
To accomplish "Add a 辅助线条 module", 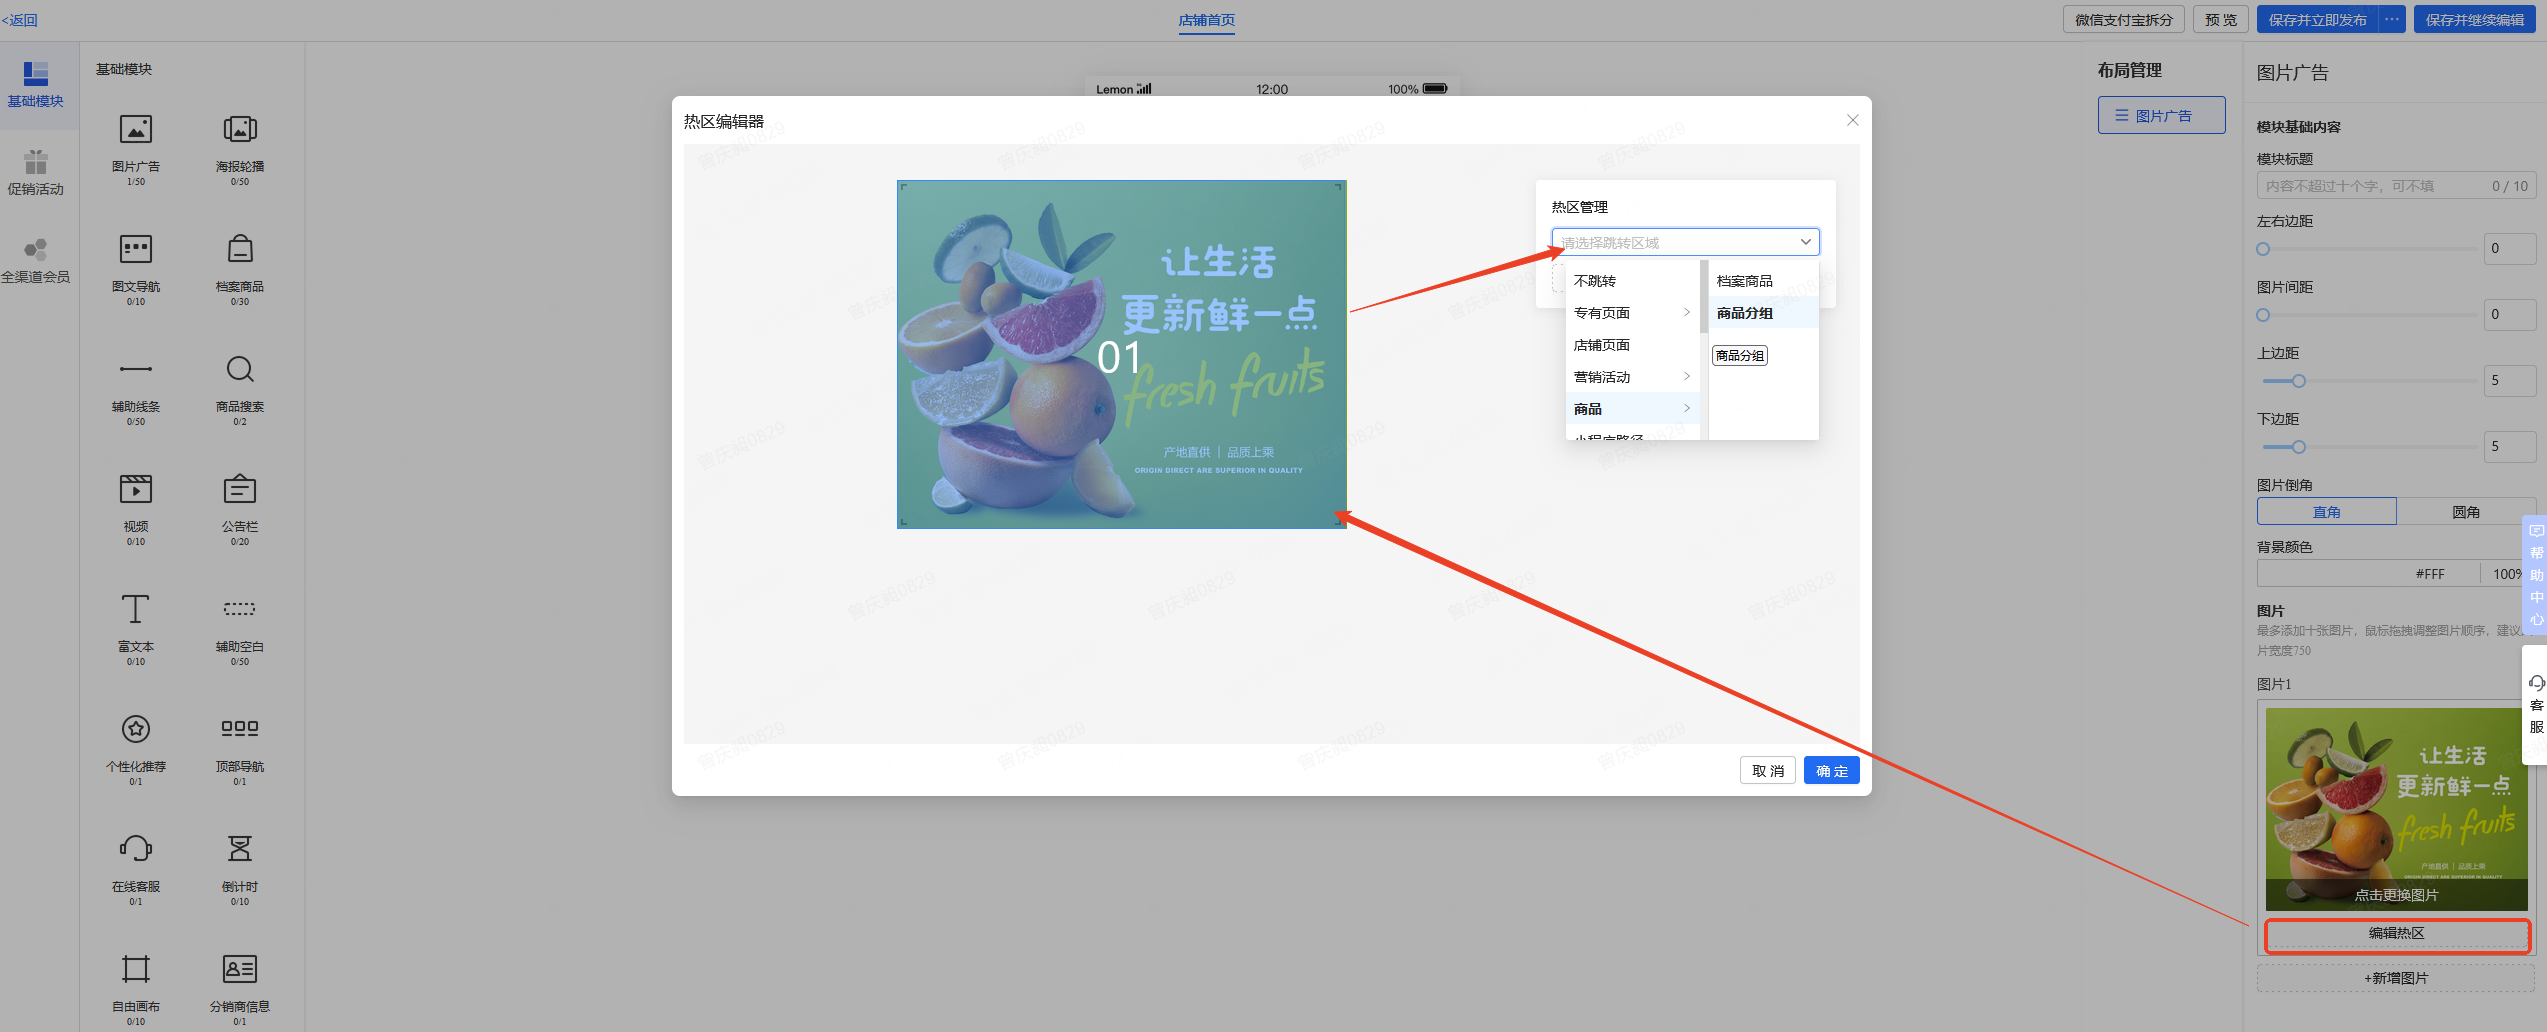I will coord(136,388).
